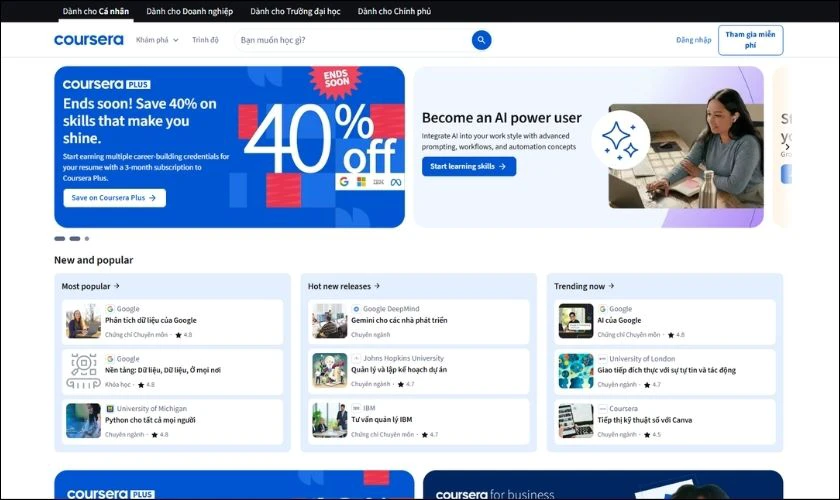Viewport: 840px width, 500px height.
Task: Advance carousel with the right chevron arrow
Action: [x=787, y=146]
